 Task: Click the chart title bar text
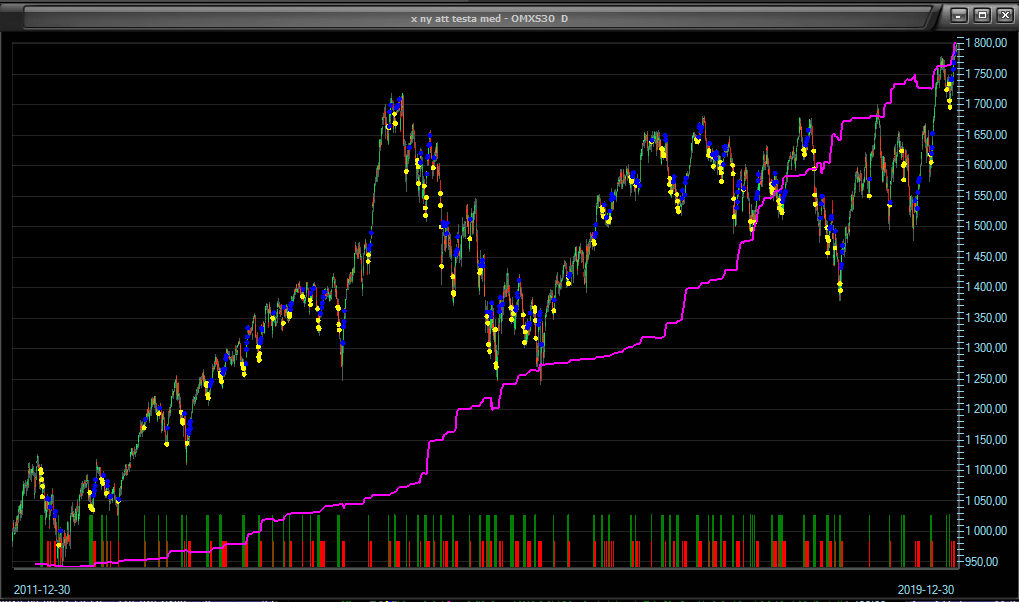(489, 18)
